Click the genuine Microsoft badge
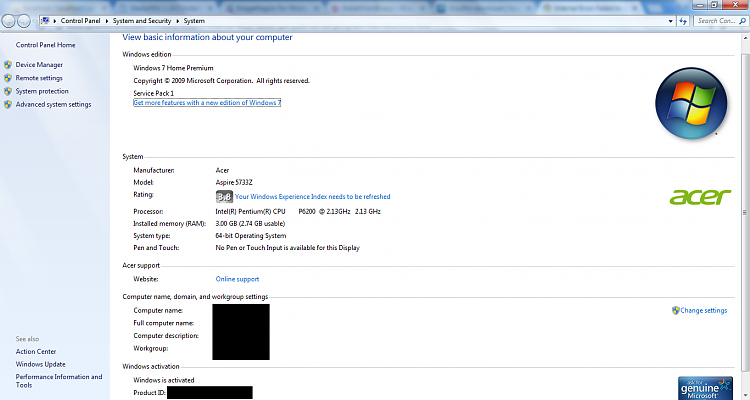This screenshot has height=400, width=750. pyautogui.click(x=705, y=388)
